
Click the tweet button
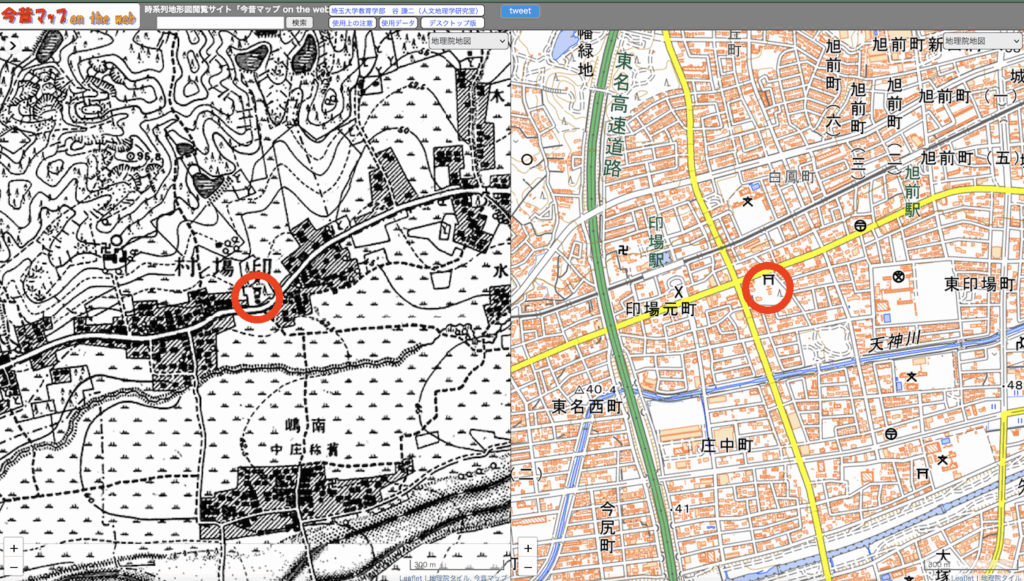coord(519,11)
